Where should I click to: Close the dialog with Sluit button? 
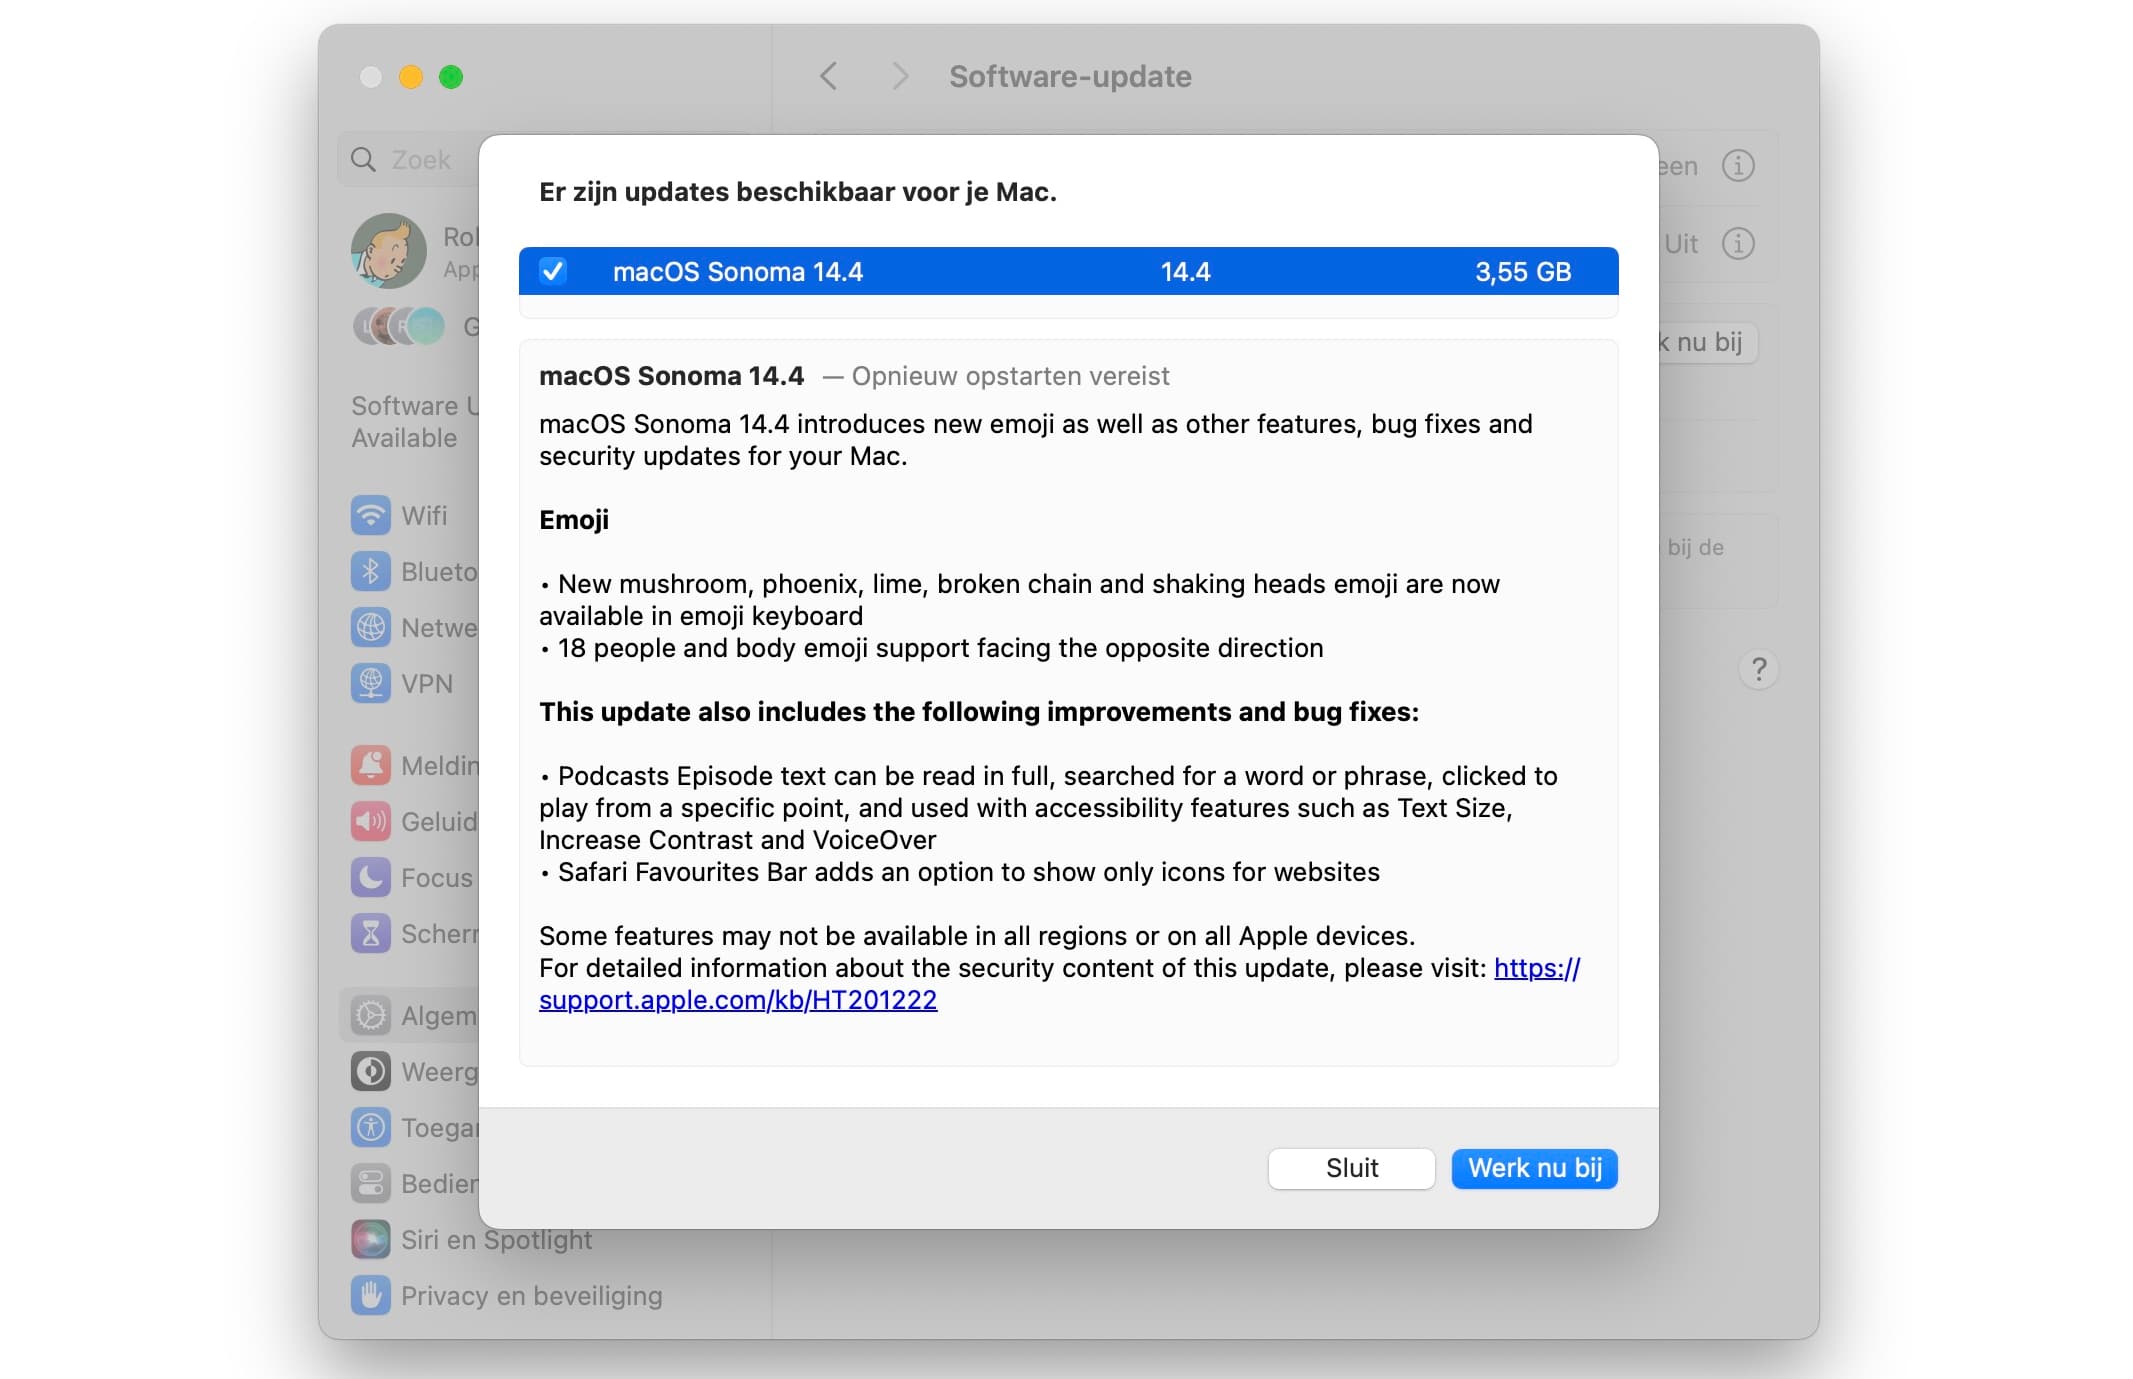tap(1351, 1168)
